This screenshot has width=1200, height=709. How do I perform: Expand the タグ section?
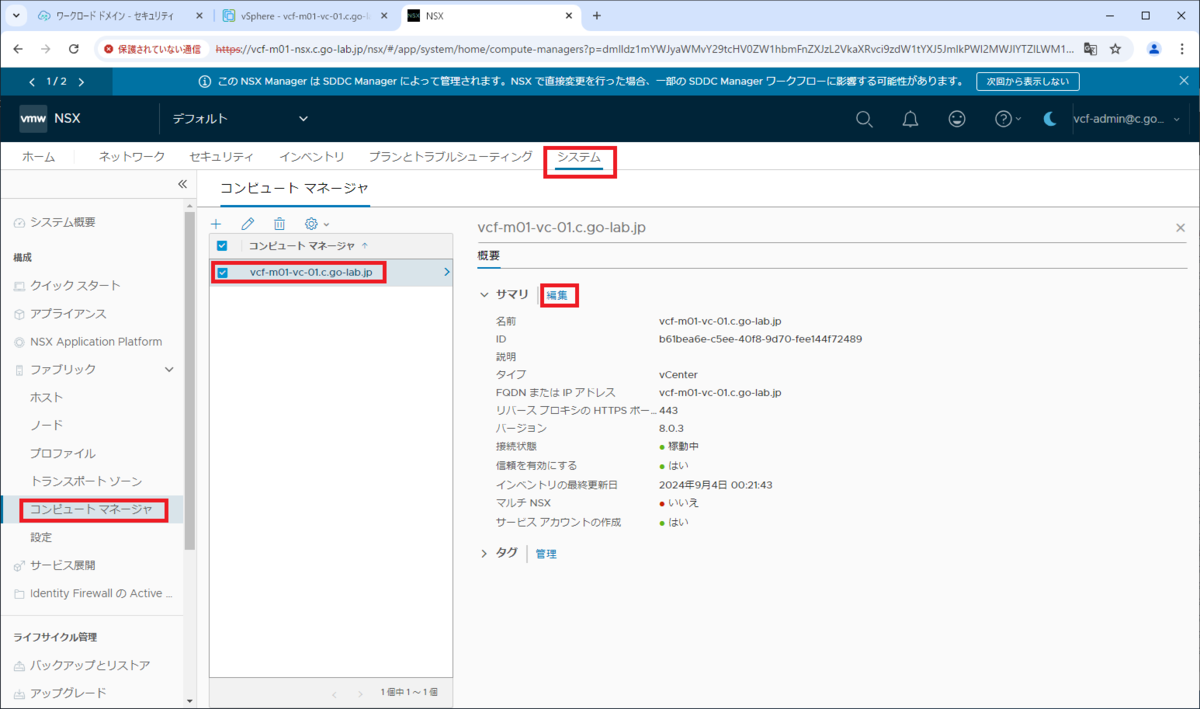click(x=485, y=553)
